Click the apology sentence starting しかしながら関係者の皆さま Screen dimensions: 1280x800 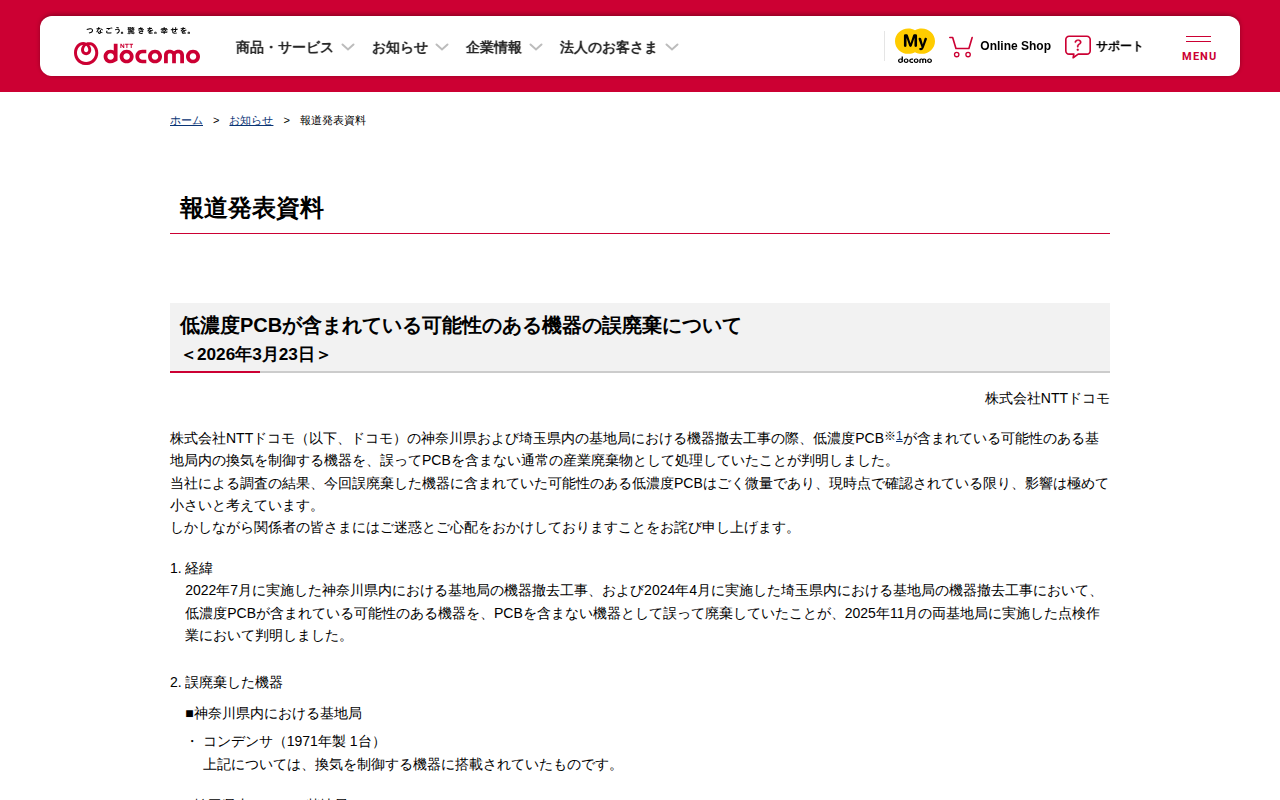[x=484, y=527]
